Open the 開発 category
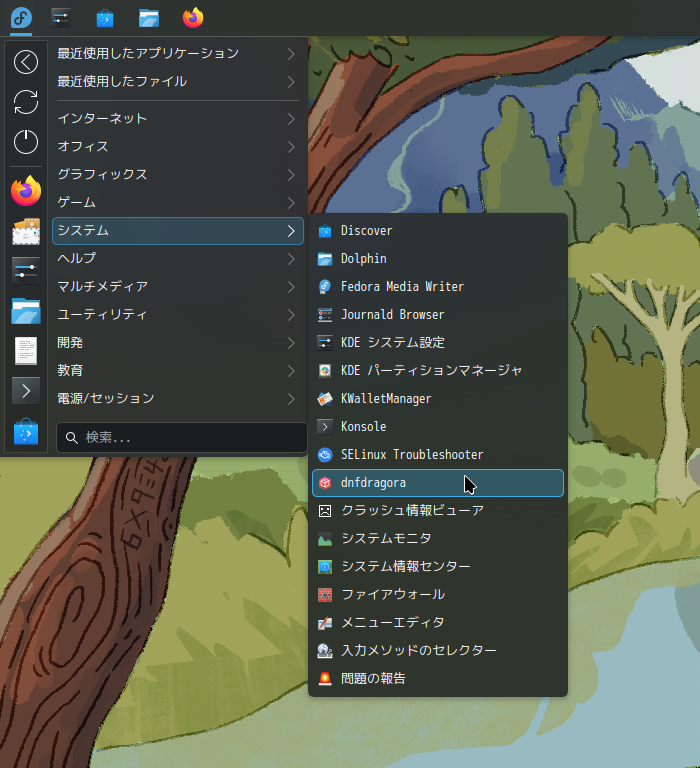Viewport: 700px width, 768px height. [x=178, y=342]
